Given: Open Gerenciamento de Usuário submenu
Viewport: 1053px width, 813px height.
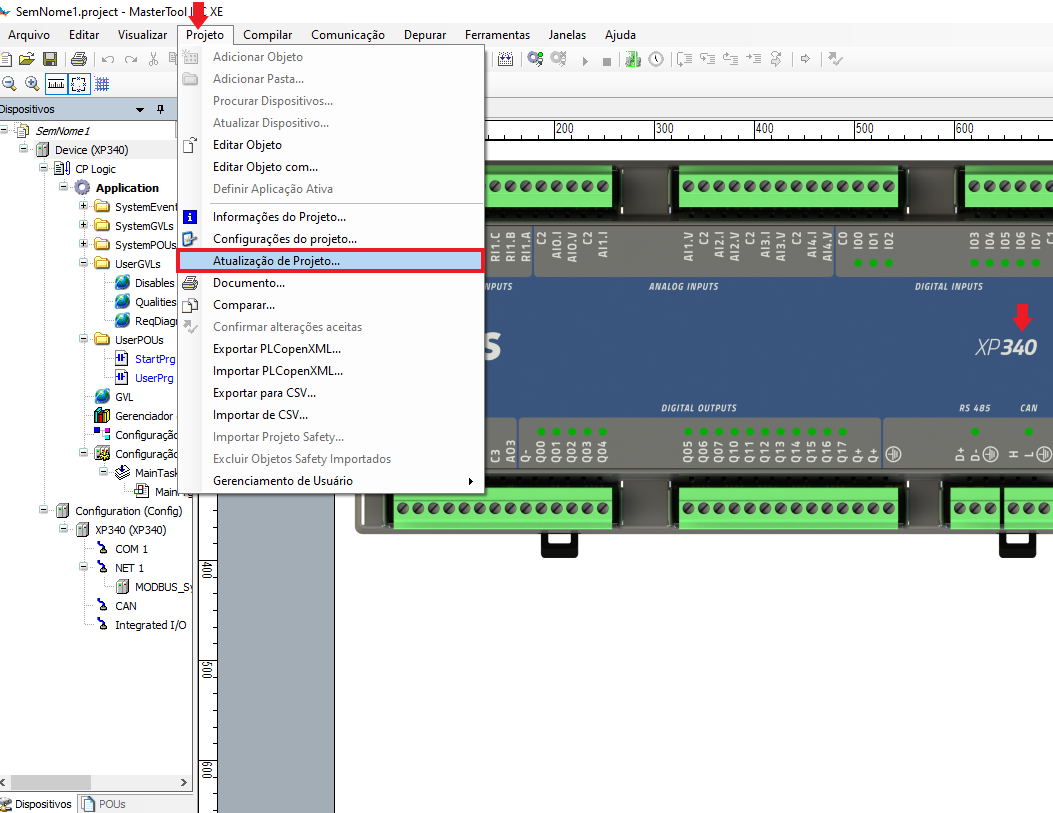Looking at the screenshot, I should [283, 481].
